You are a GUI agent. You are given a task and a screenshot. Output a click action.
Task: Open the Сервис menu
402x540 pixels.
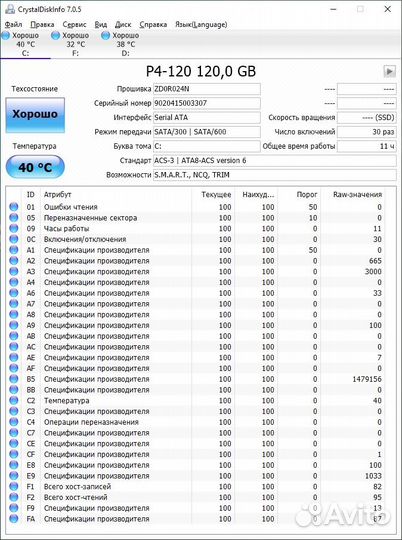pyautogui.click(x=74, y=25)
